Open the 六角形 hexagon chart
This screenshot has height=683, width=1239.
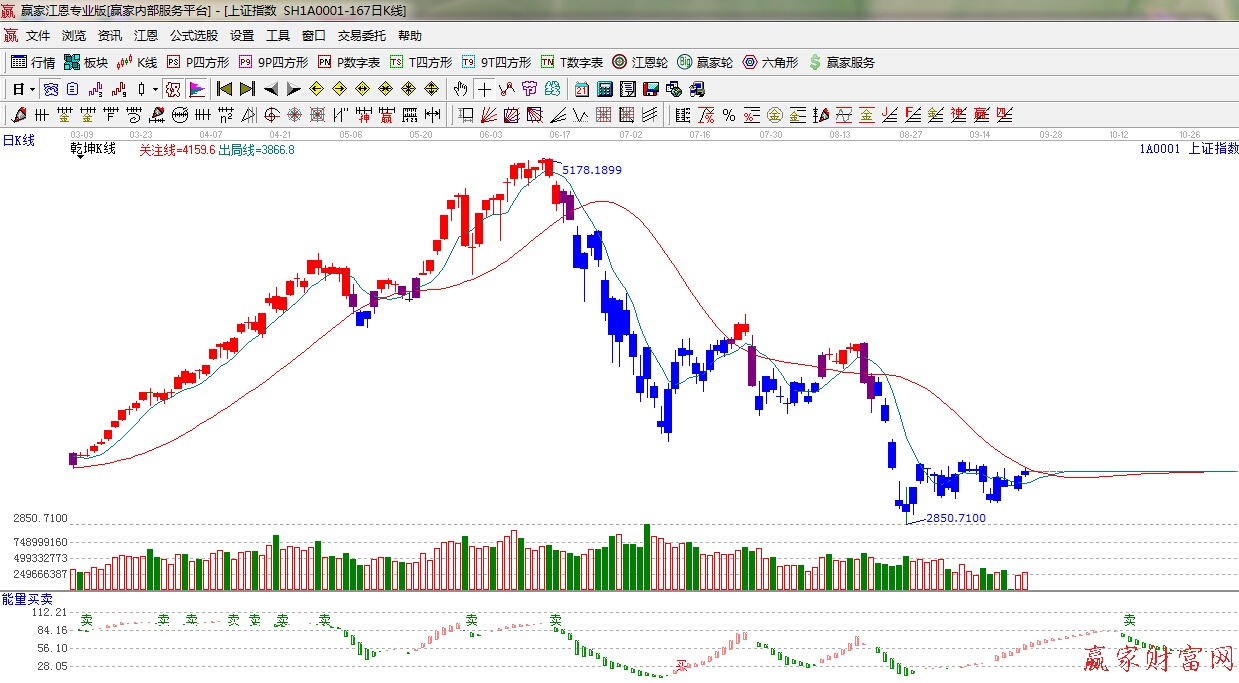770,62
